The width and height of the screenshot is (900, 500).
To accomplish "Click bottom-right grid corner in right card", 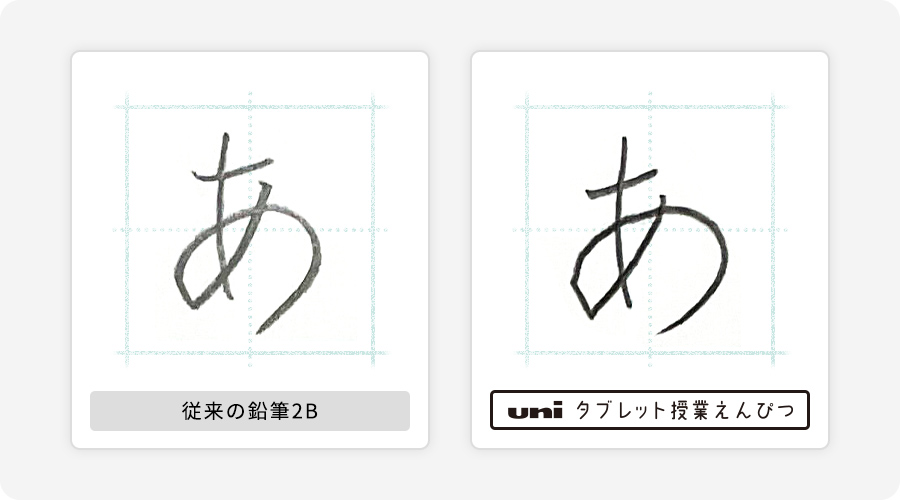I will (x=773, y=353).
